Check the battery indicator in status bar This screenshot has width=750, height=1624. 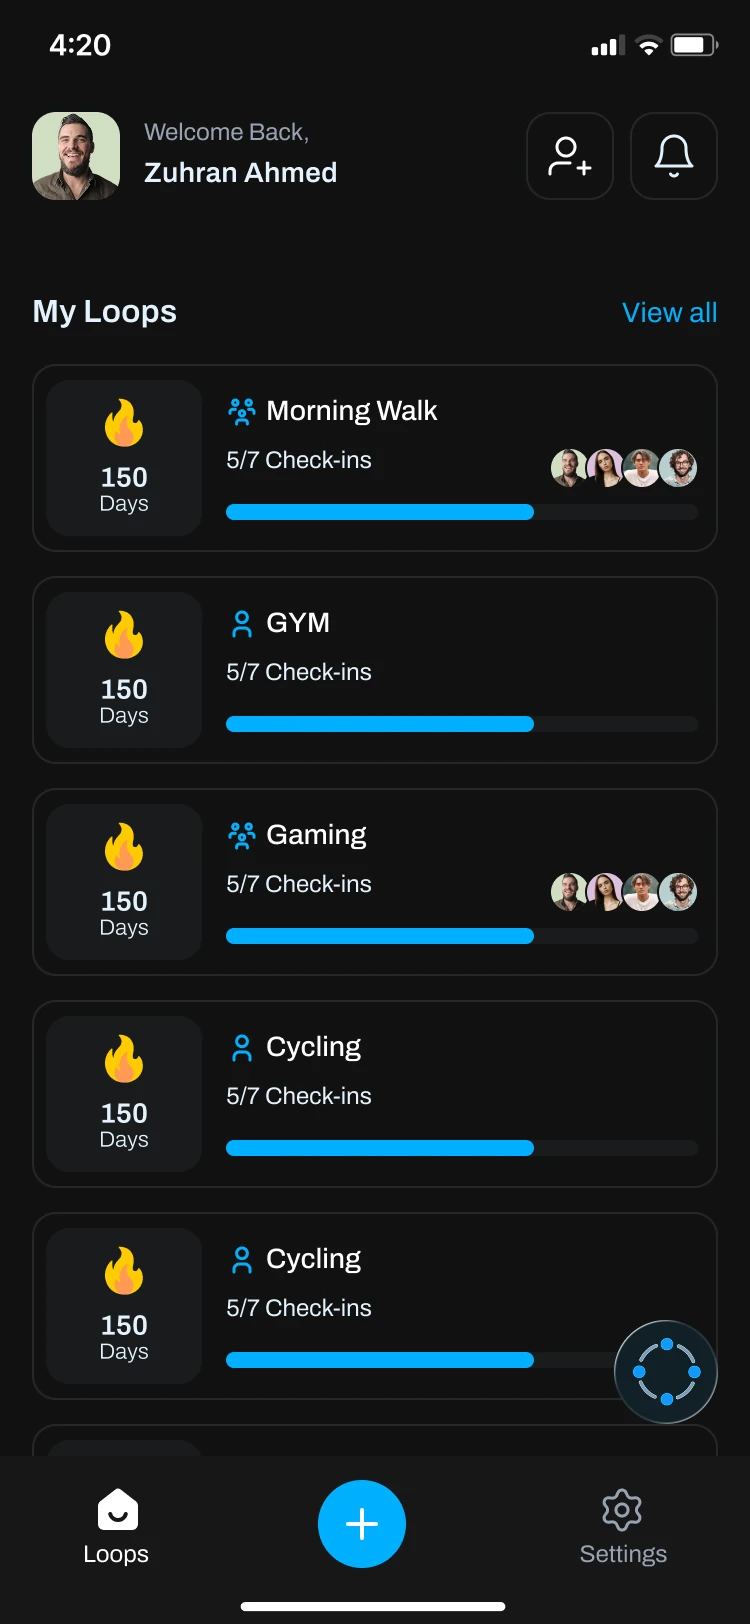693,45
